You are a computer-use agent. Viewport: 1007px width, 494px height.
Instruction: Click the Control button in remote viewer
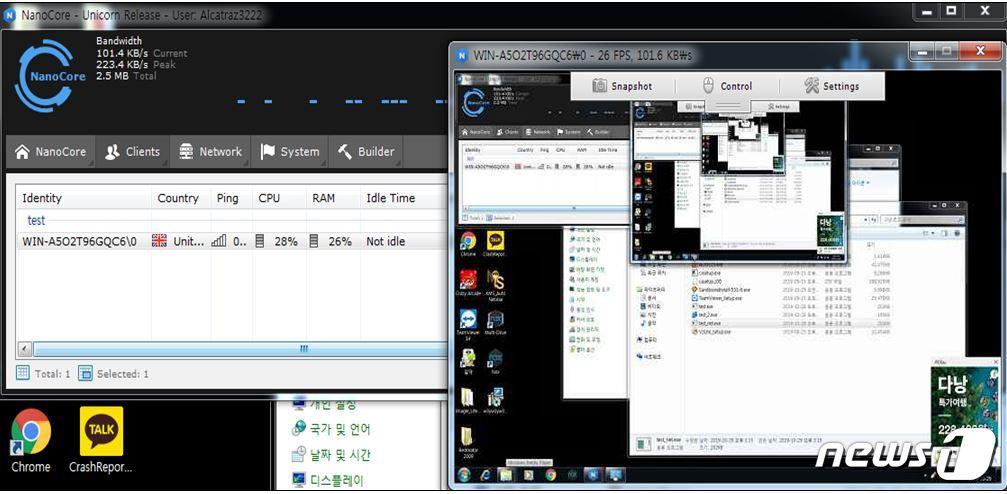tap(726, 86)
